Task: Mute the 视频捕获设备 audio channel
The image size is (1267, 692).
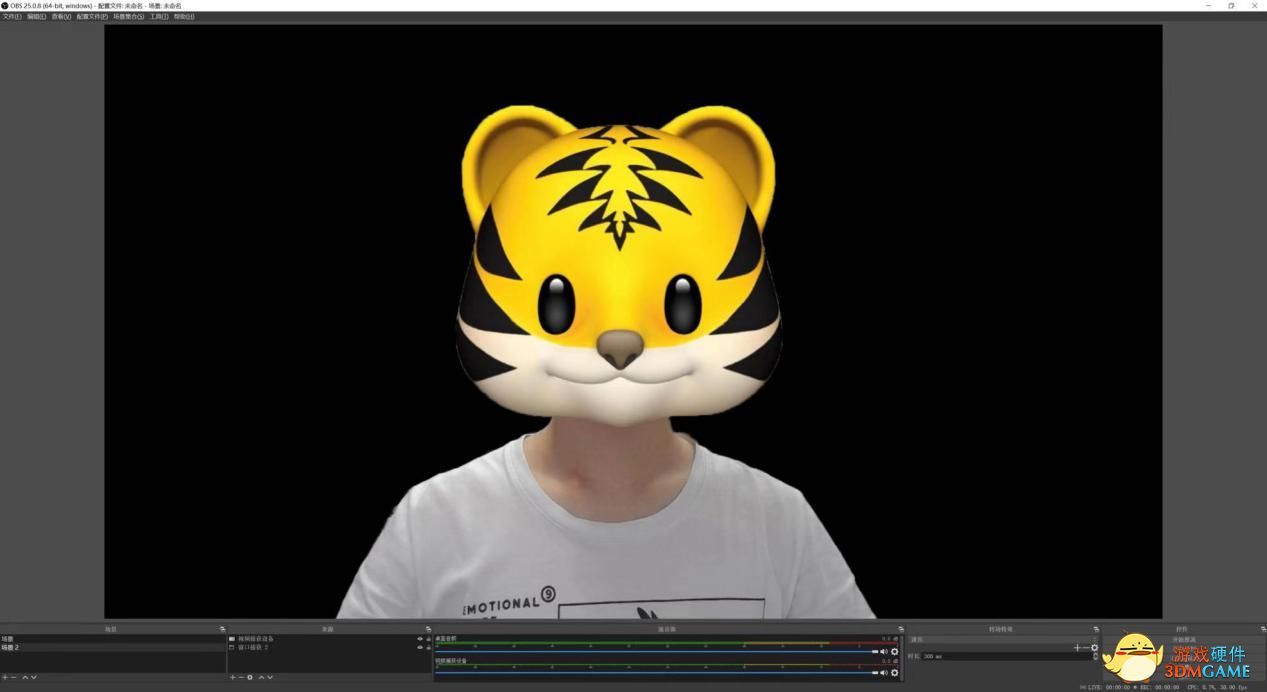Action: point(884,673)
